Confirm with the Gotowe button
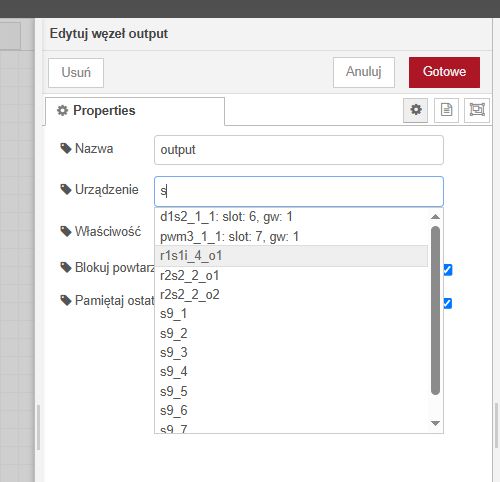 [x=444, y=72]
